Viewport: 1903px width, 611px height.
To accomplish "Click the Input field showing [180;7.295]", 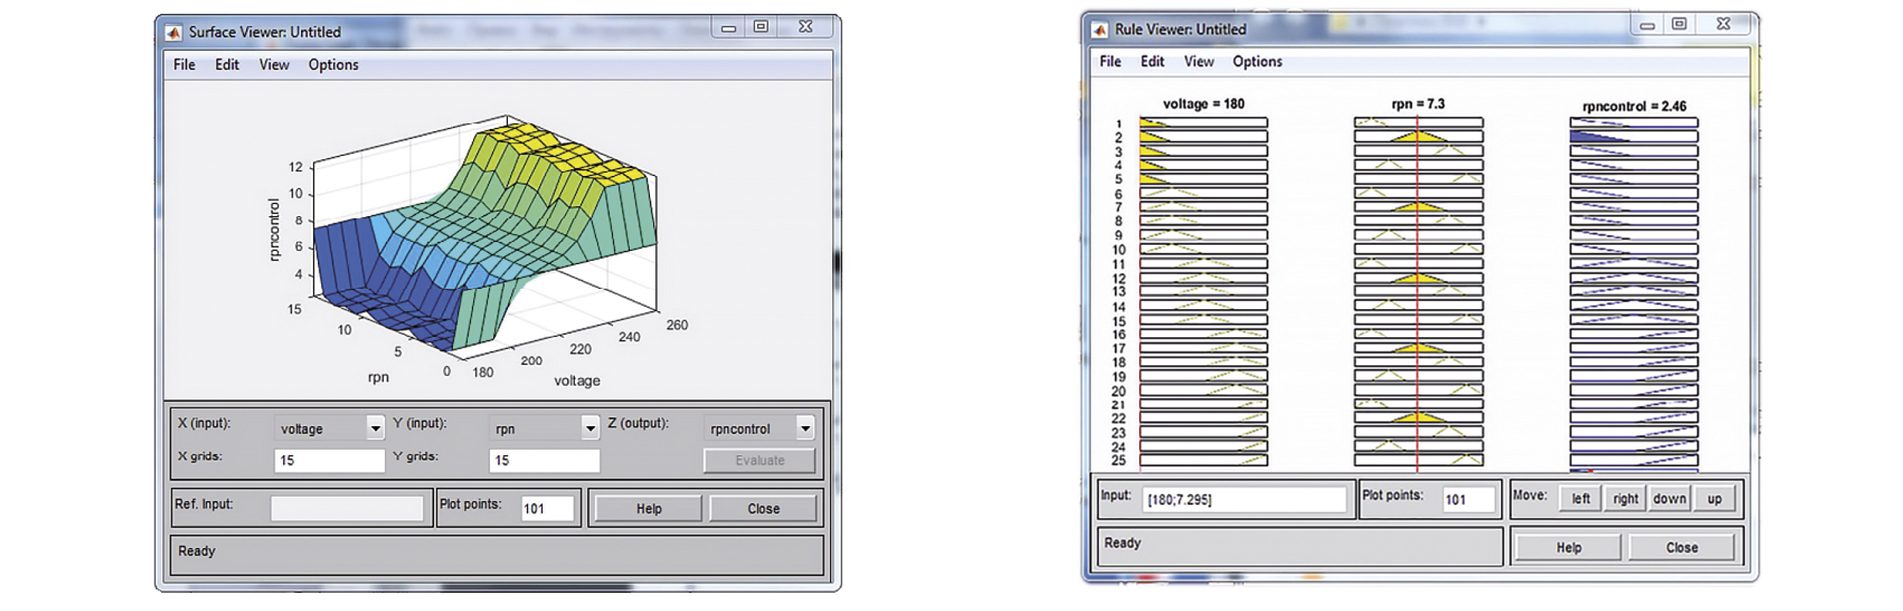I will (x=1244, y=500).
